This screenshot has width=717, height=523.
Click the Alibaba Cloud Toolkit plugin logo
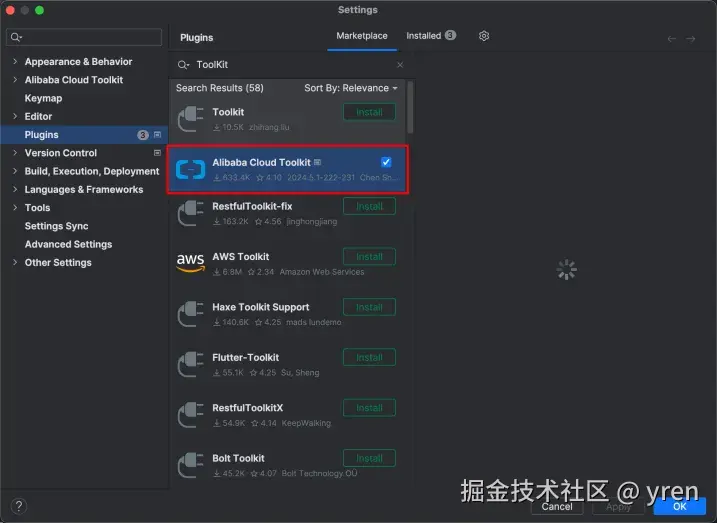[x=190, y=170]
